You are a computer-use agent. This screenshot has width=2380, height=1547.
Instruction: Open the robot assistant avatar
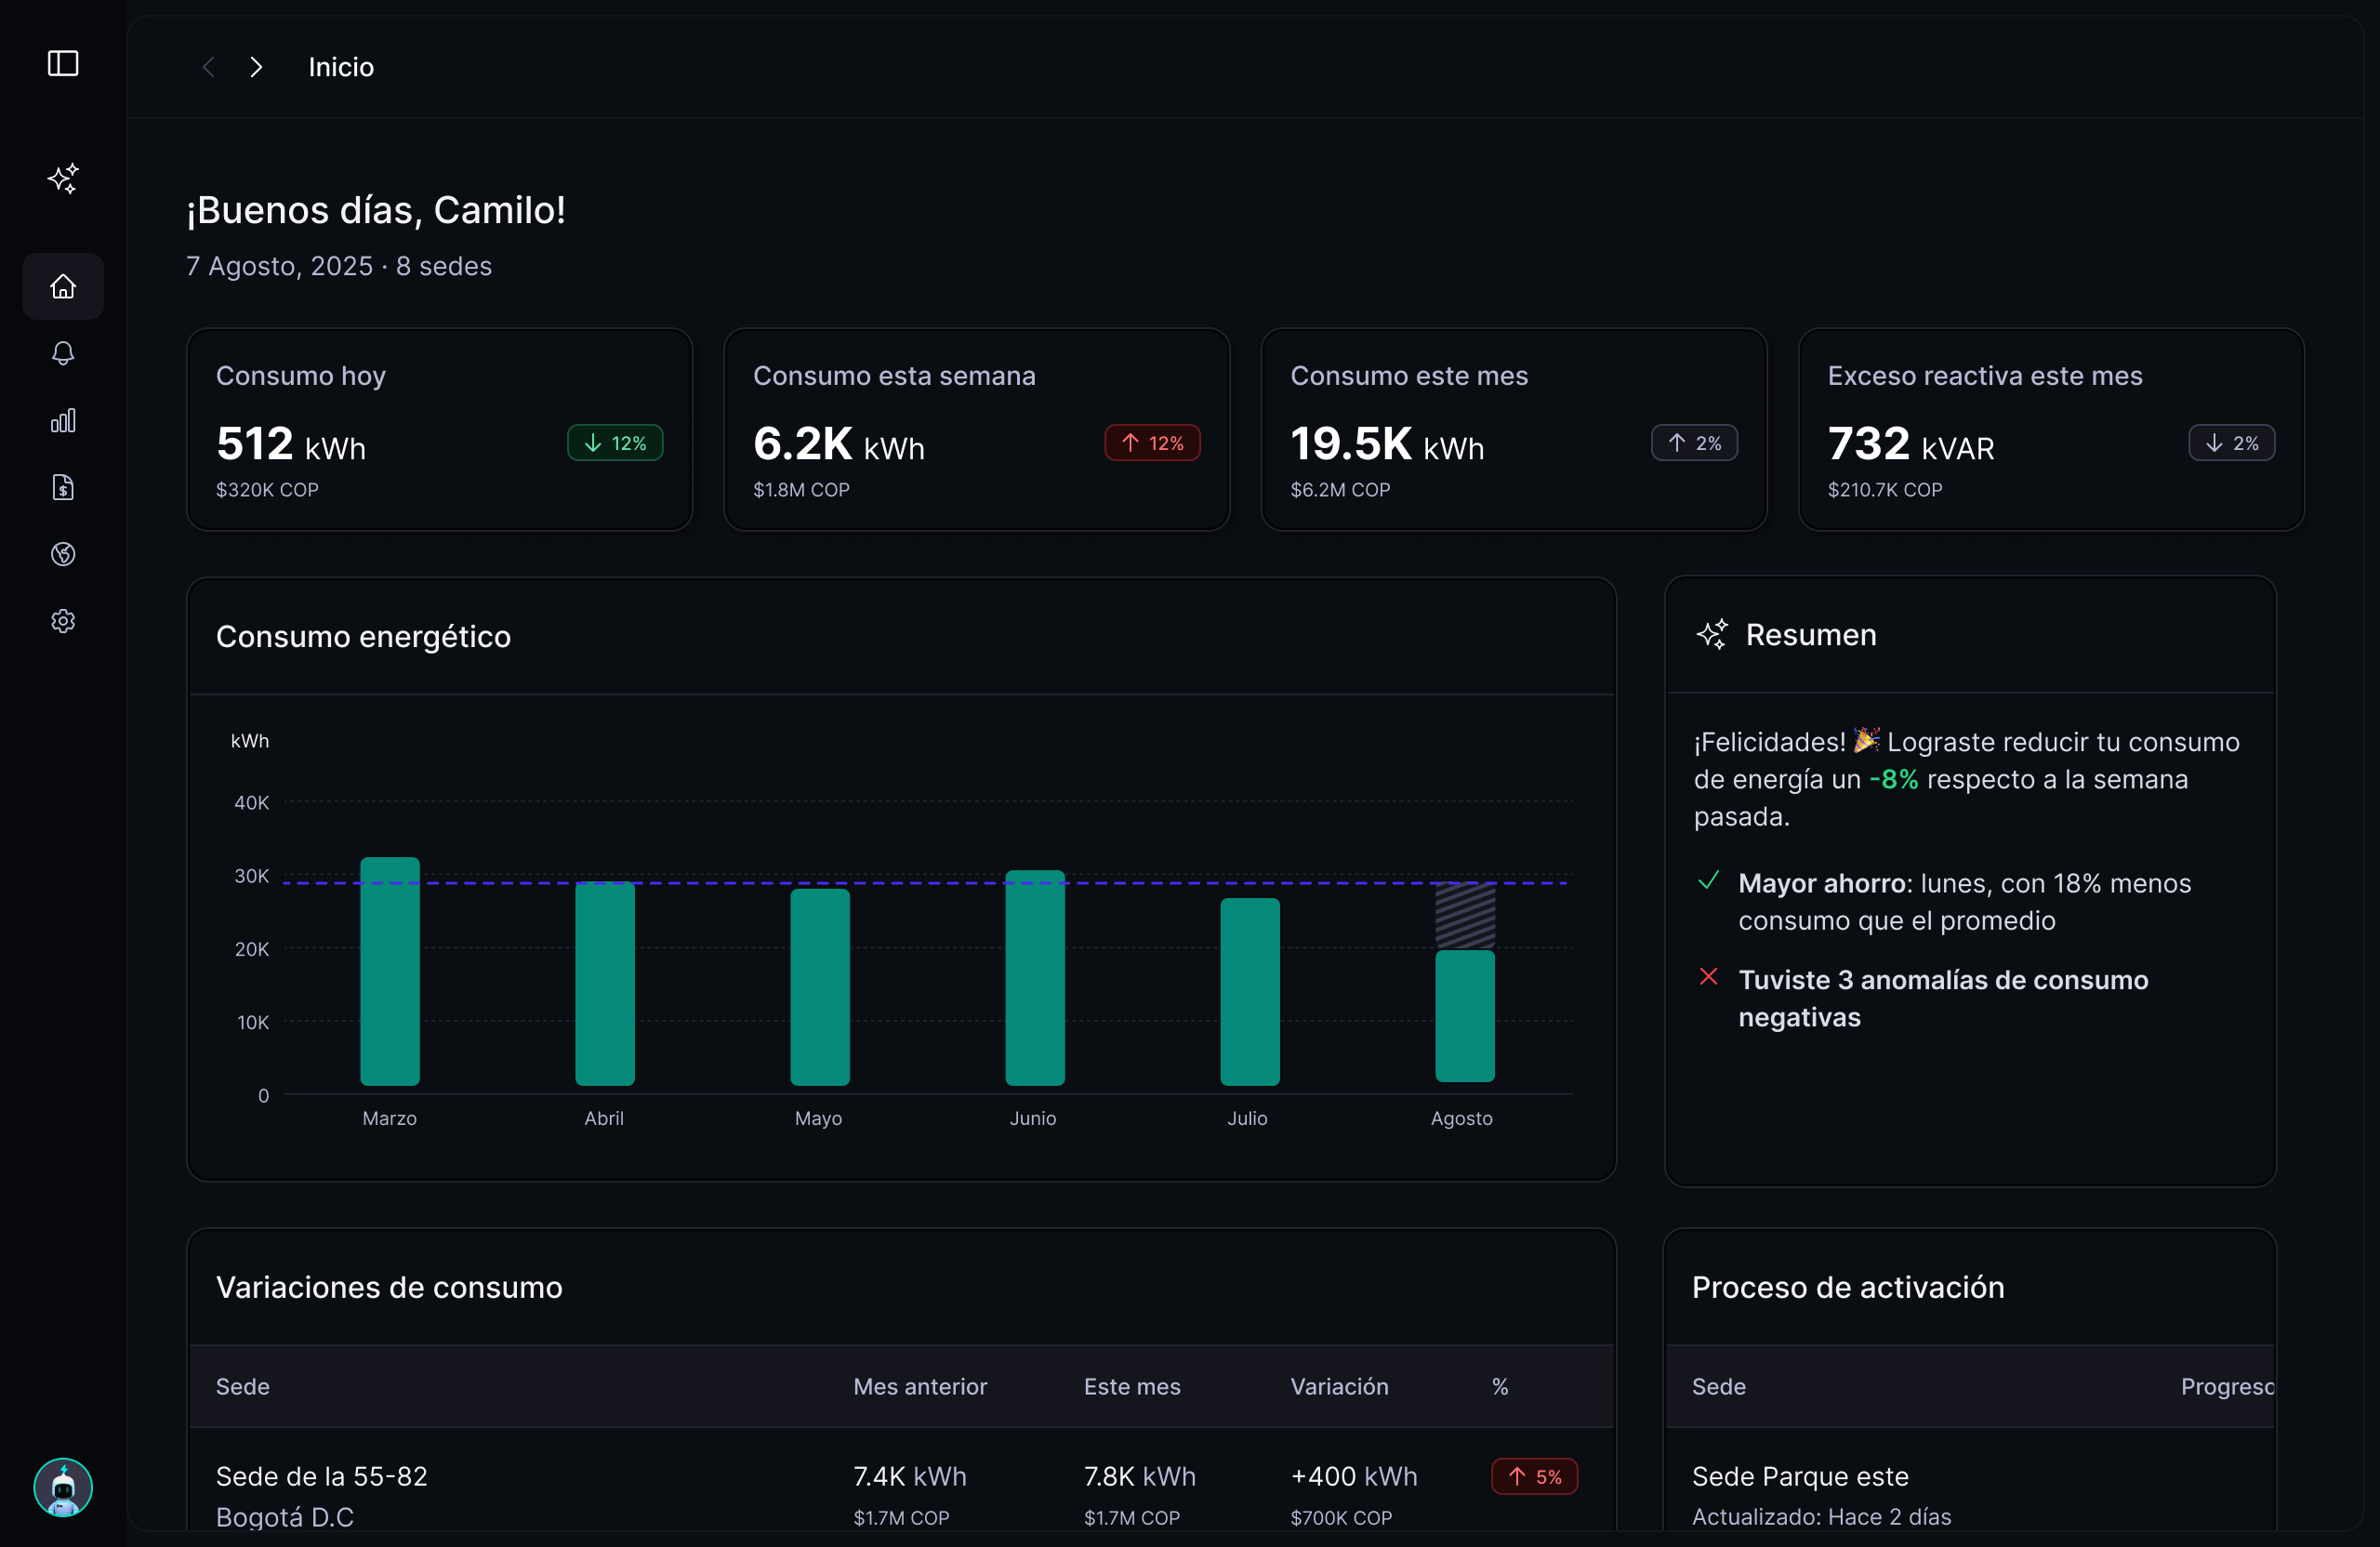coord(63,1488)
